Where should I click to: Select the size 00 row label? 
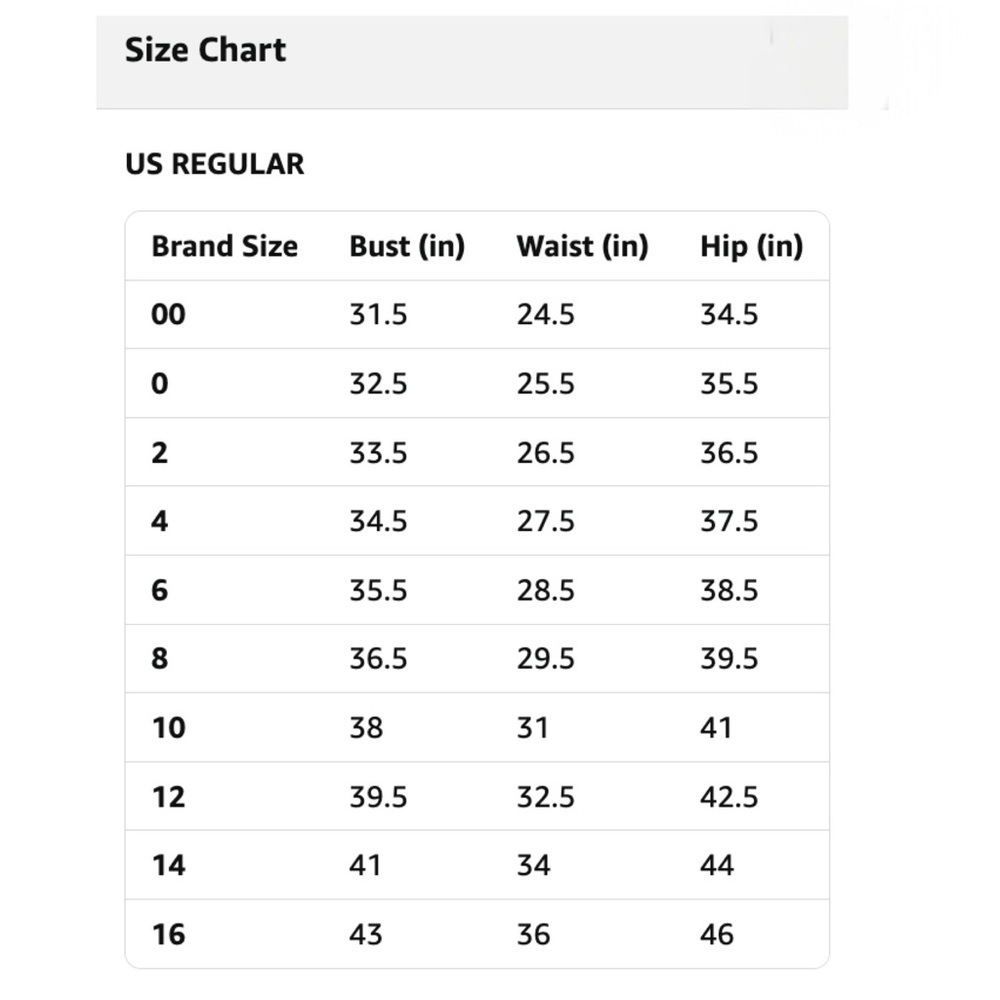[168, 314]
